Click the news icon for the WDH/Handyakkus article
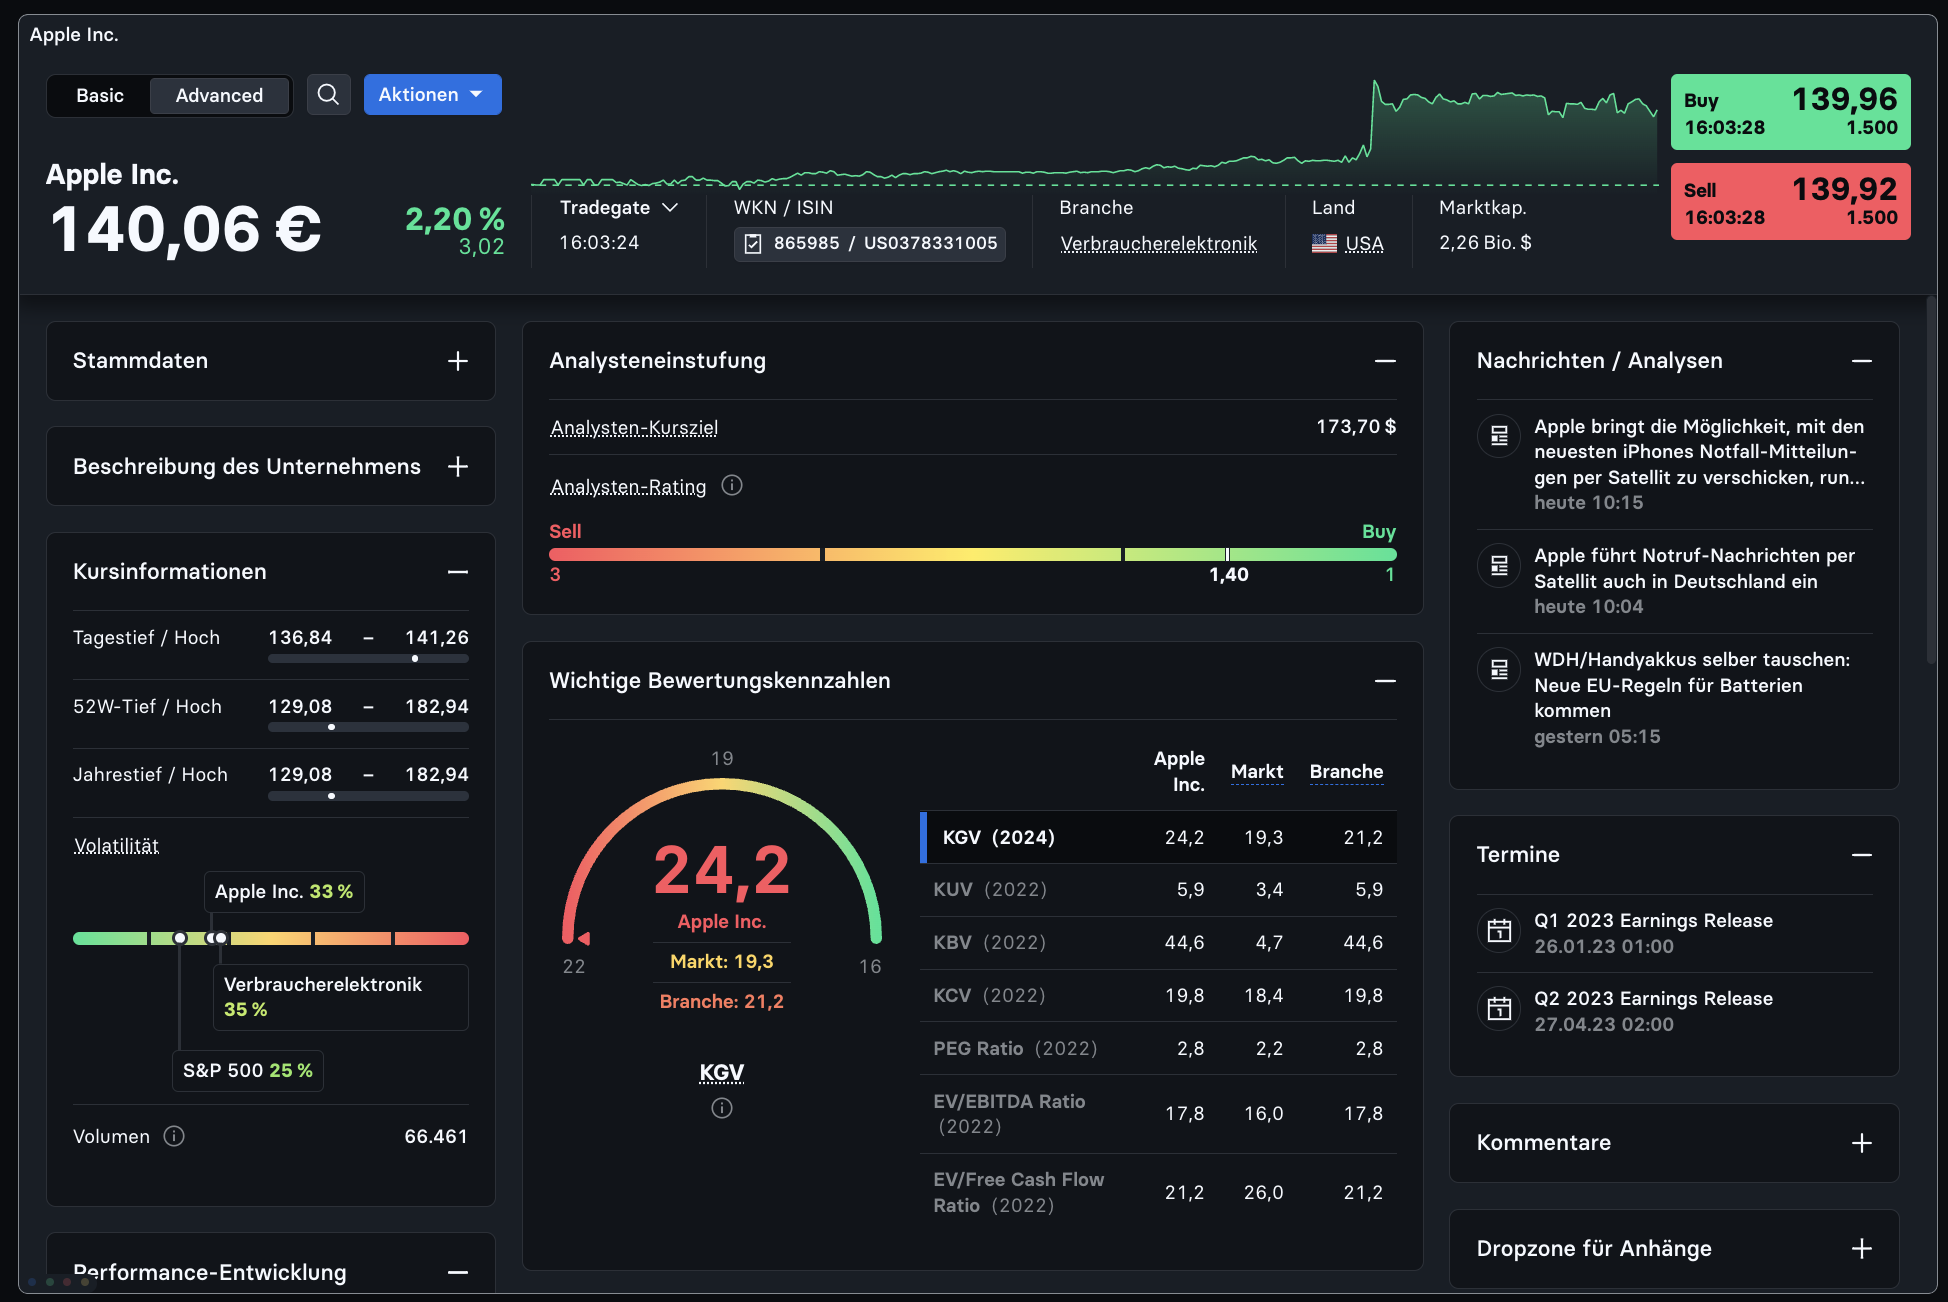The image size is (1948, 1302). tap(1499, 669)
